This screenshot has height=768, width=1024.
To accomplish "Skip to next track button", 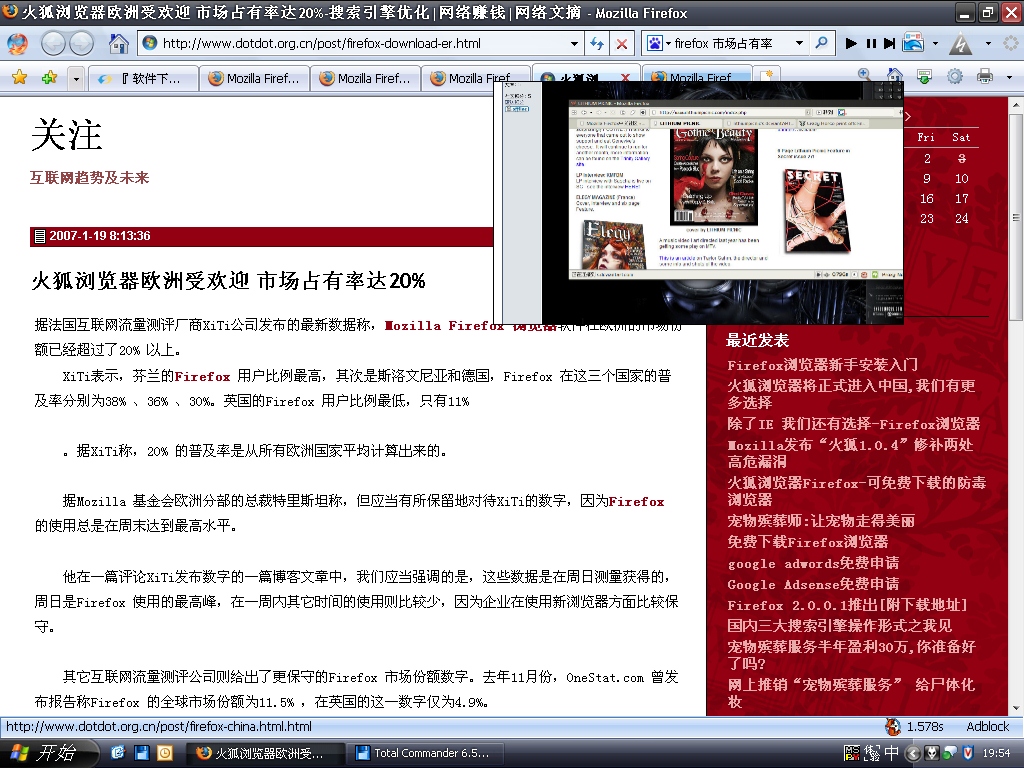I will (x=889, y=44).
